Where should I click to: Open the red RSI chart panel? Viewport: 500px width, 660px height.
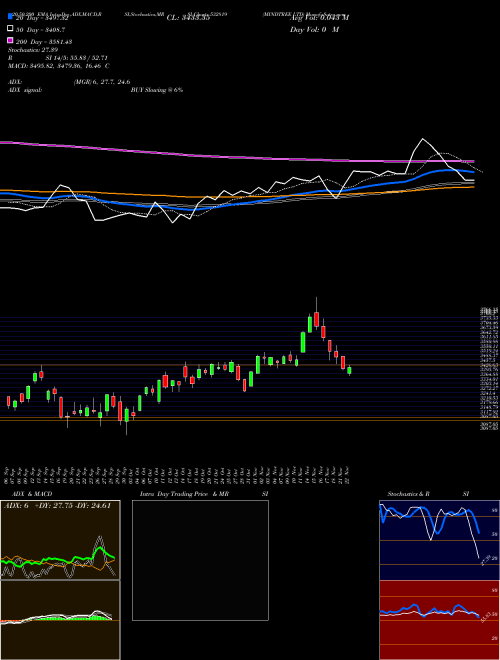[439, 620]
